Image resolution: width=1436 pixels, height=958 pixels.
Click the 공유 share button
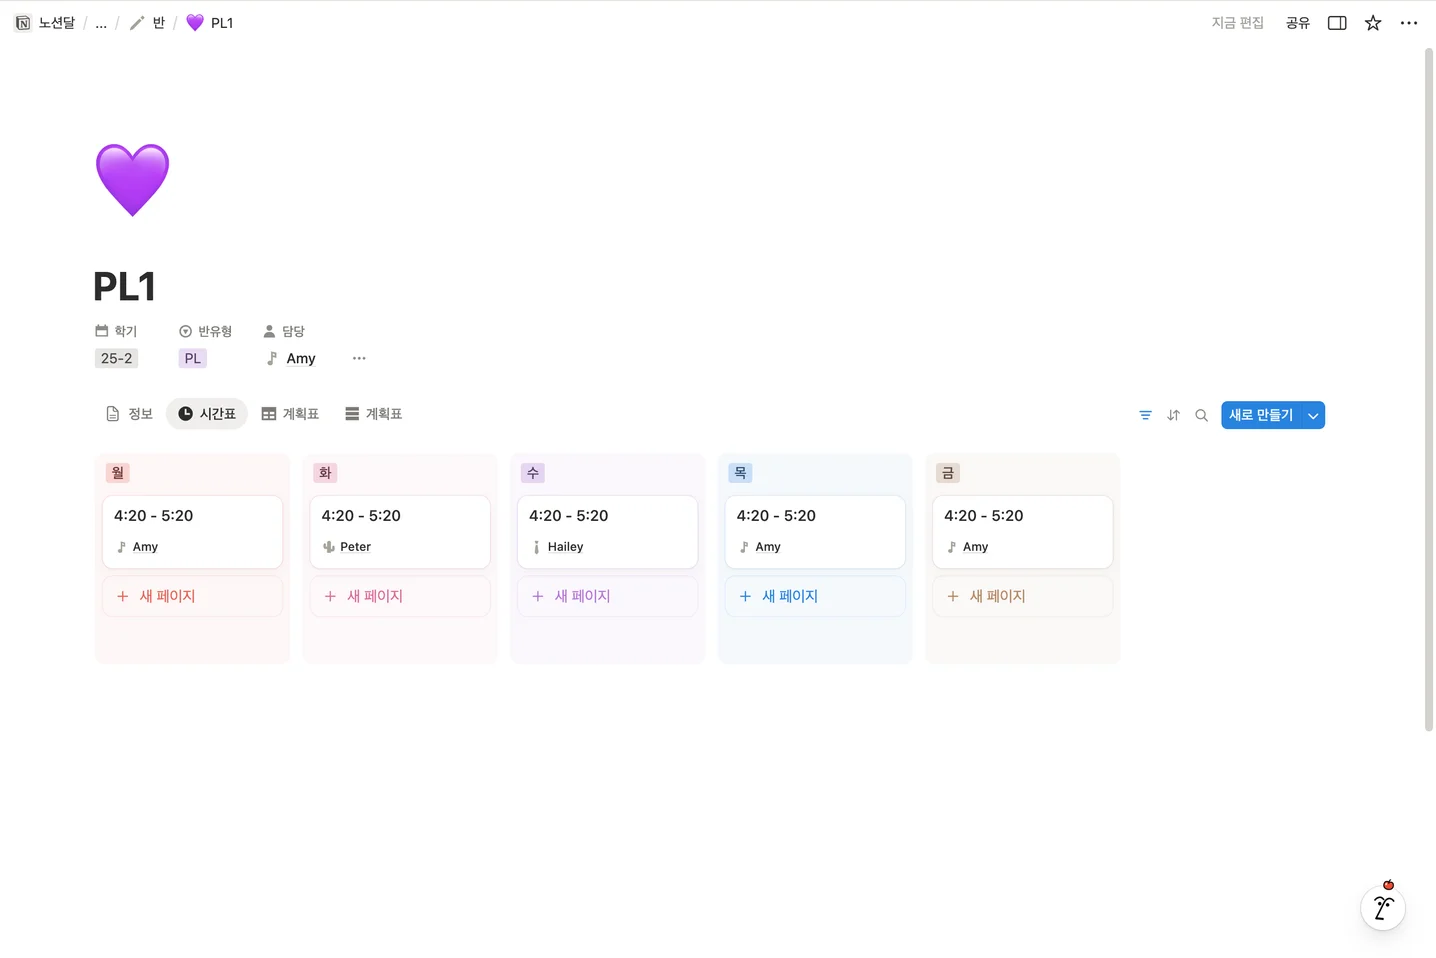click(x=1297, y=22)
